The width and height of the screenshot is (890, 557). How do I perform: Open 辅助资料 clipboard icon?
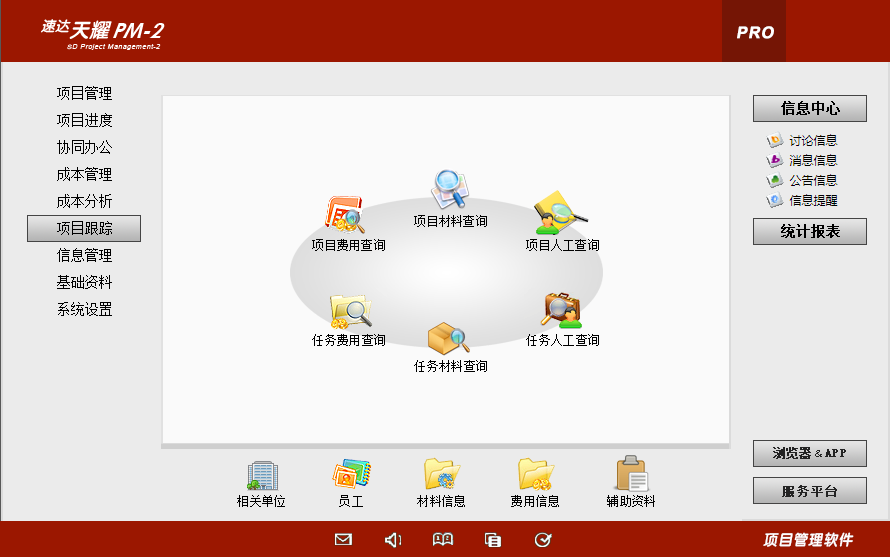[x=631, y=475]
